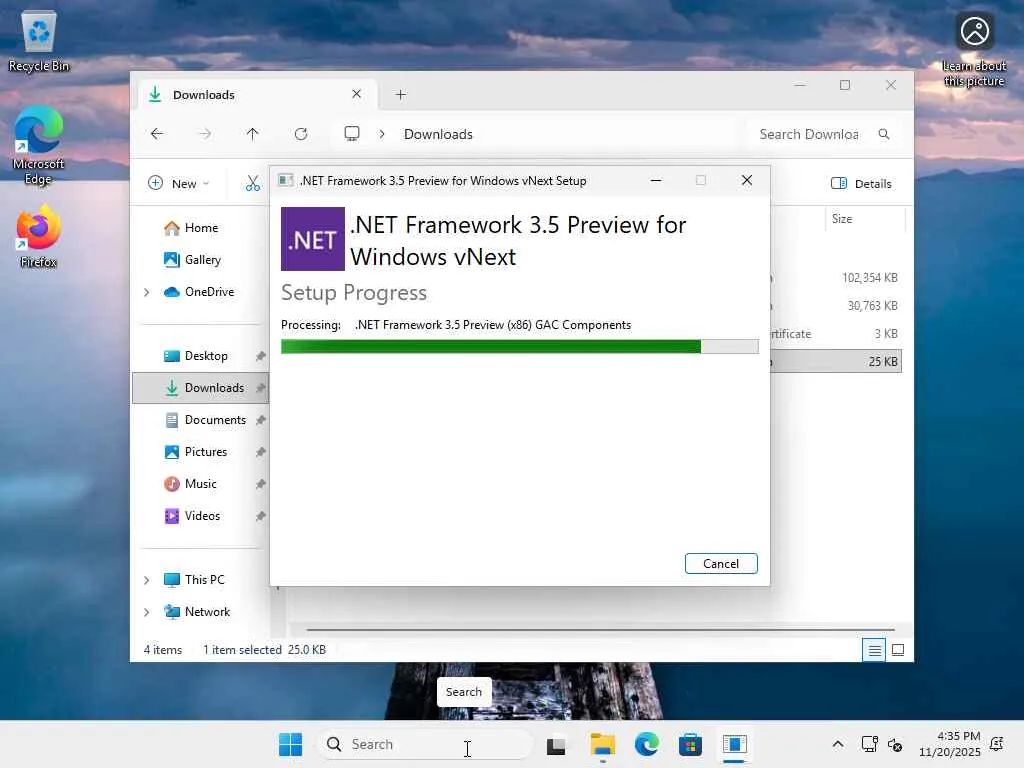1024x768 pixels.
Task: Select OneDrive in navigation pane
Action: pyautogui.click(x=209, y=292)
